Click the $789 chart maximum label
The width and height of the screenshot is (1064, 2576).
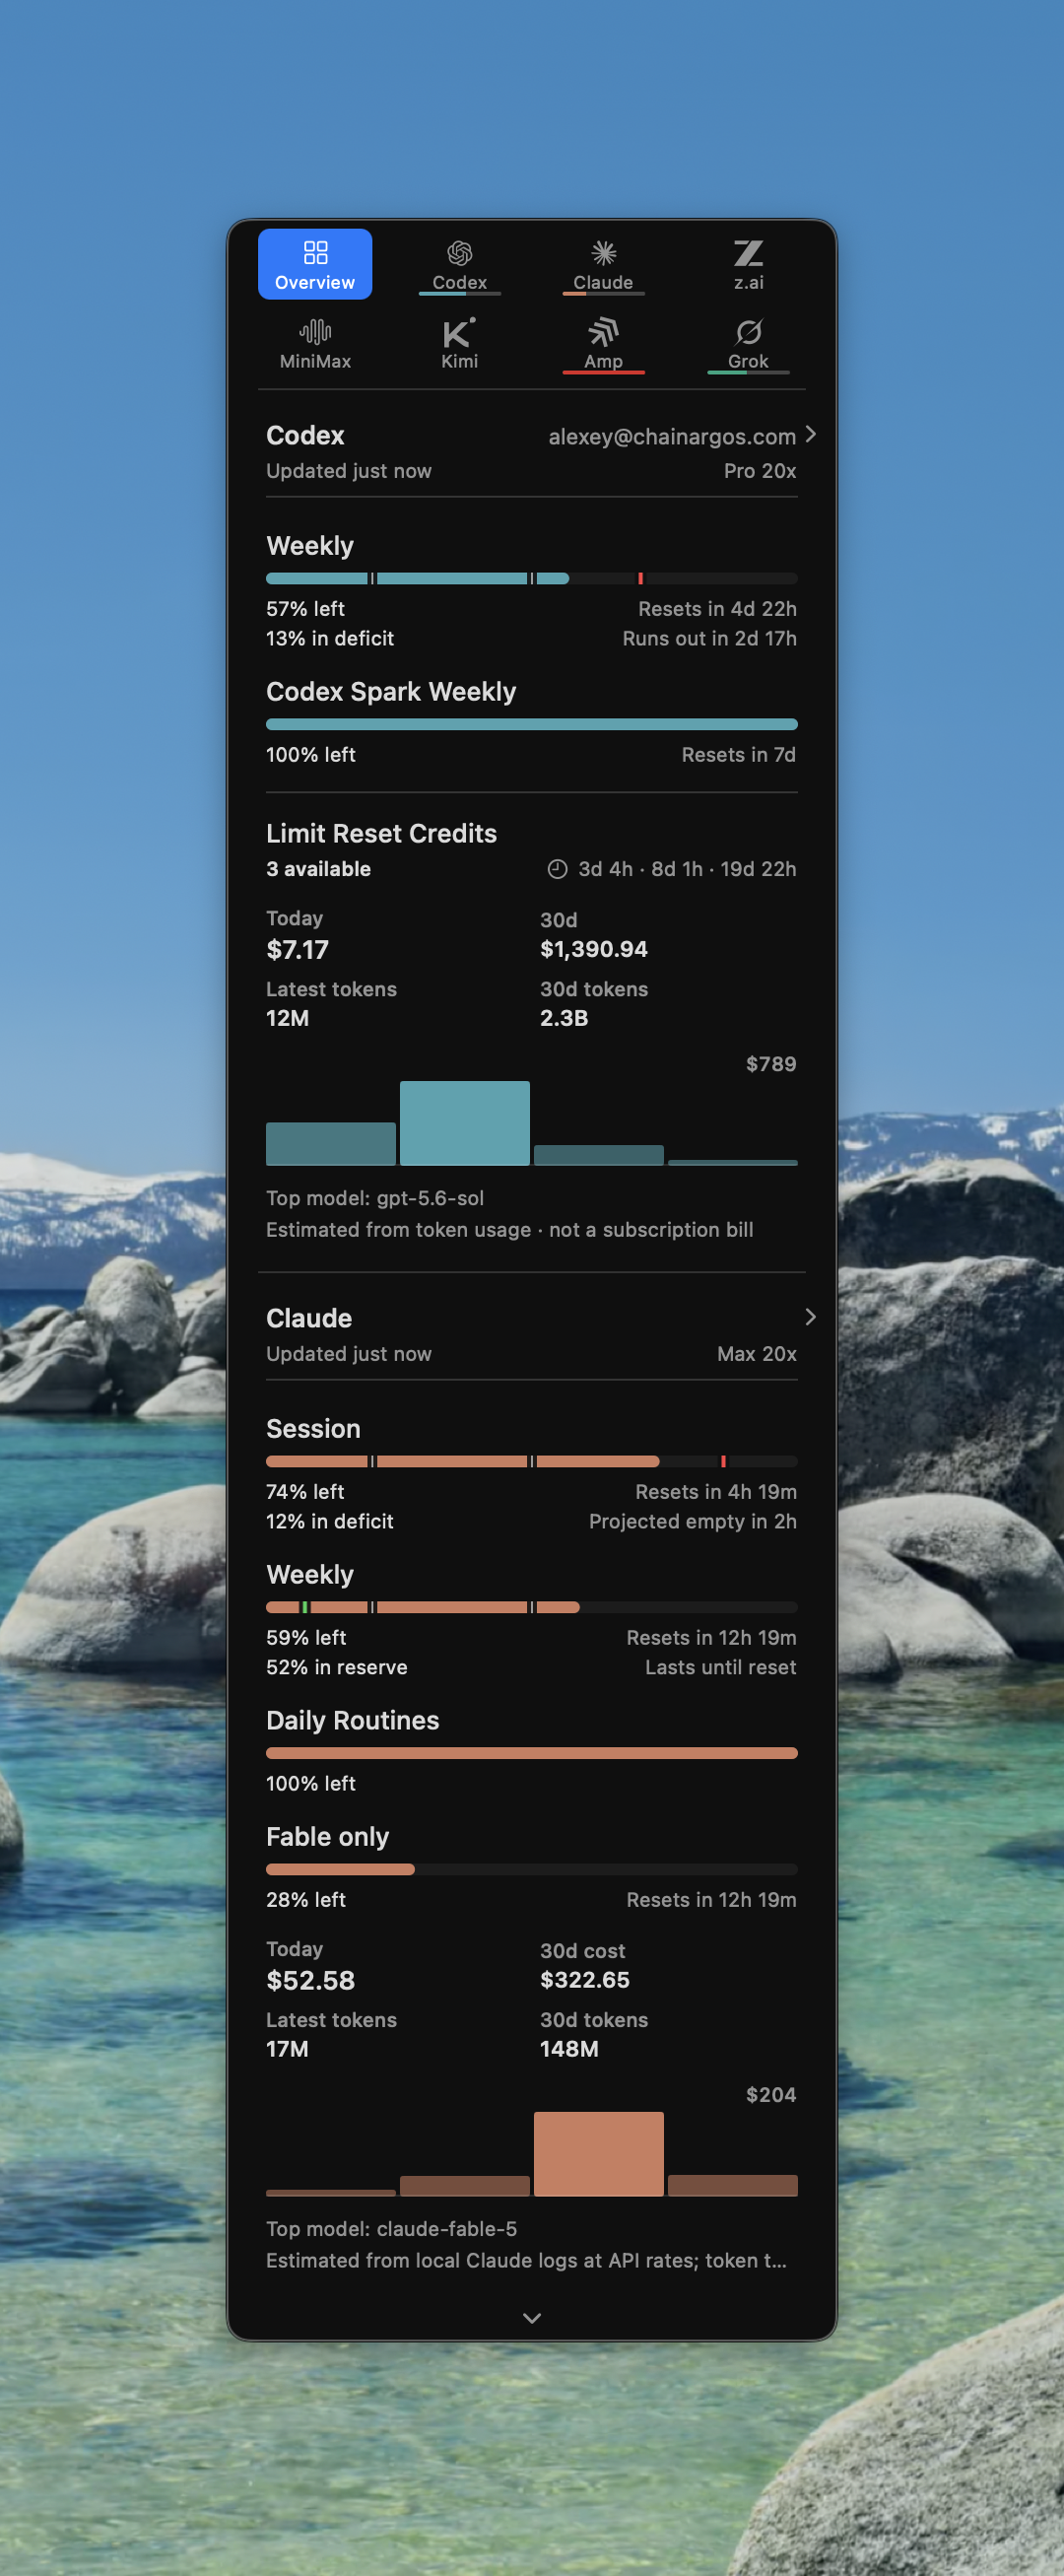click(771, 1064)
